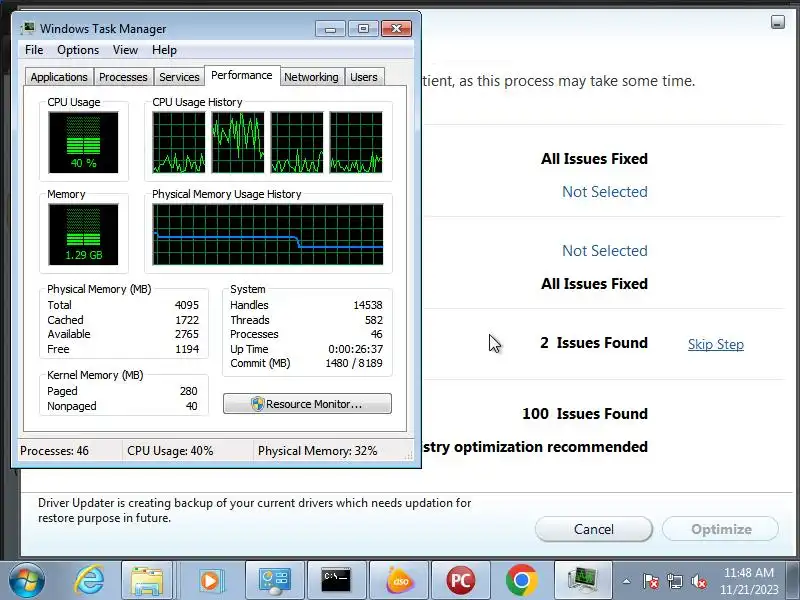
Task: Minimize the optimizer window behind Task Manager
Action: pos(778,22)
